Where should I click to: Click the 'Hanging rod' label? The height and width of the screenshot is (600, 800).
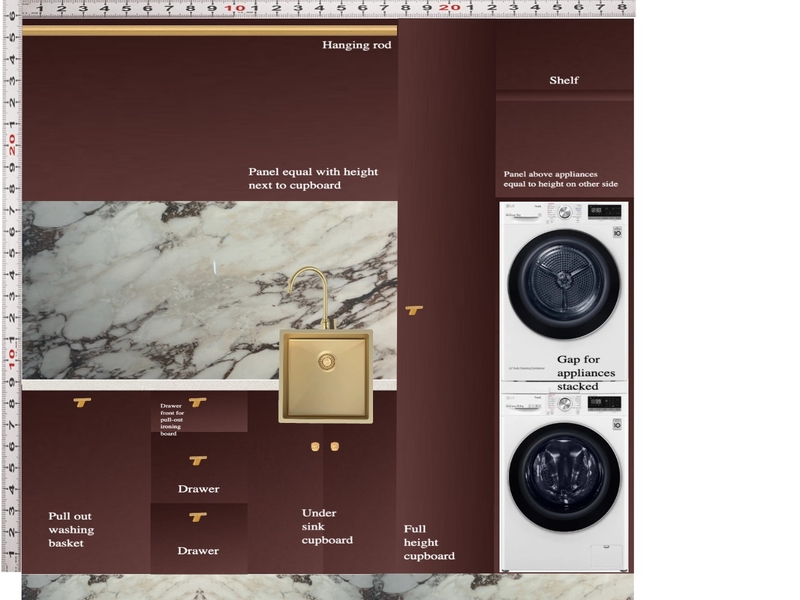point(357,45)
